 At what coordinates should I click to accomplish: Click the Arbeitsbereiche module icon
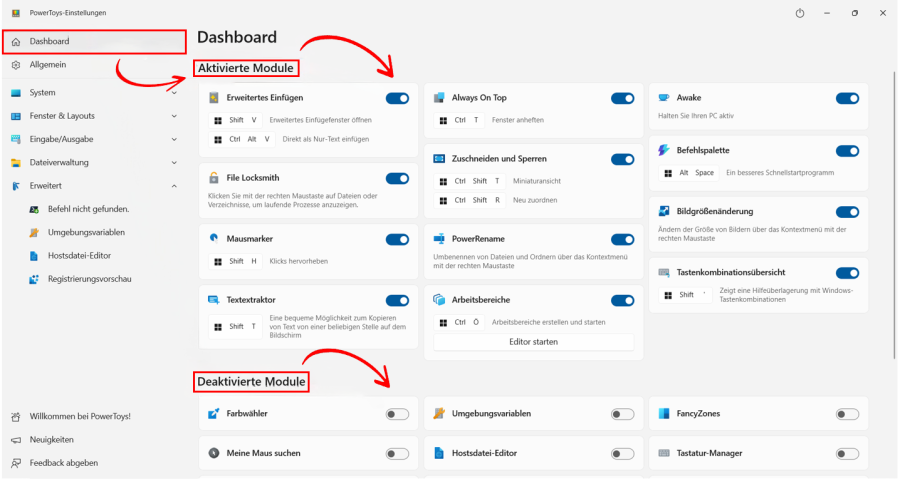coord(439,299)
